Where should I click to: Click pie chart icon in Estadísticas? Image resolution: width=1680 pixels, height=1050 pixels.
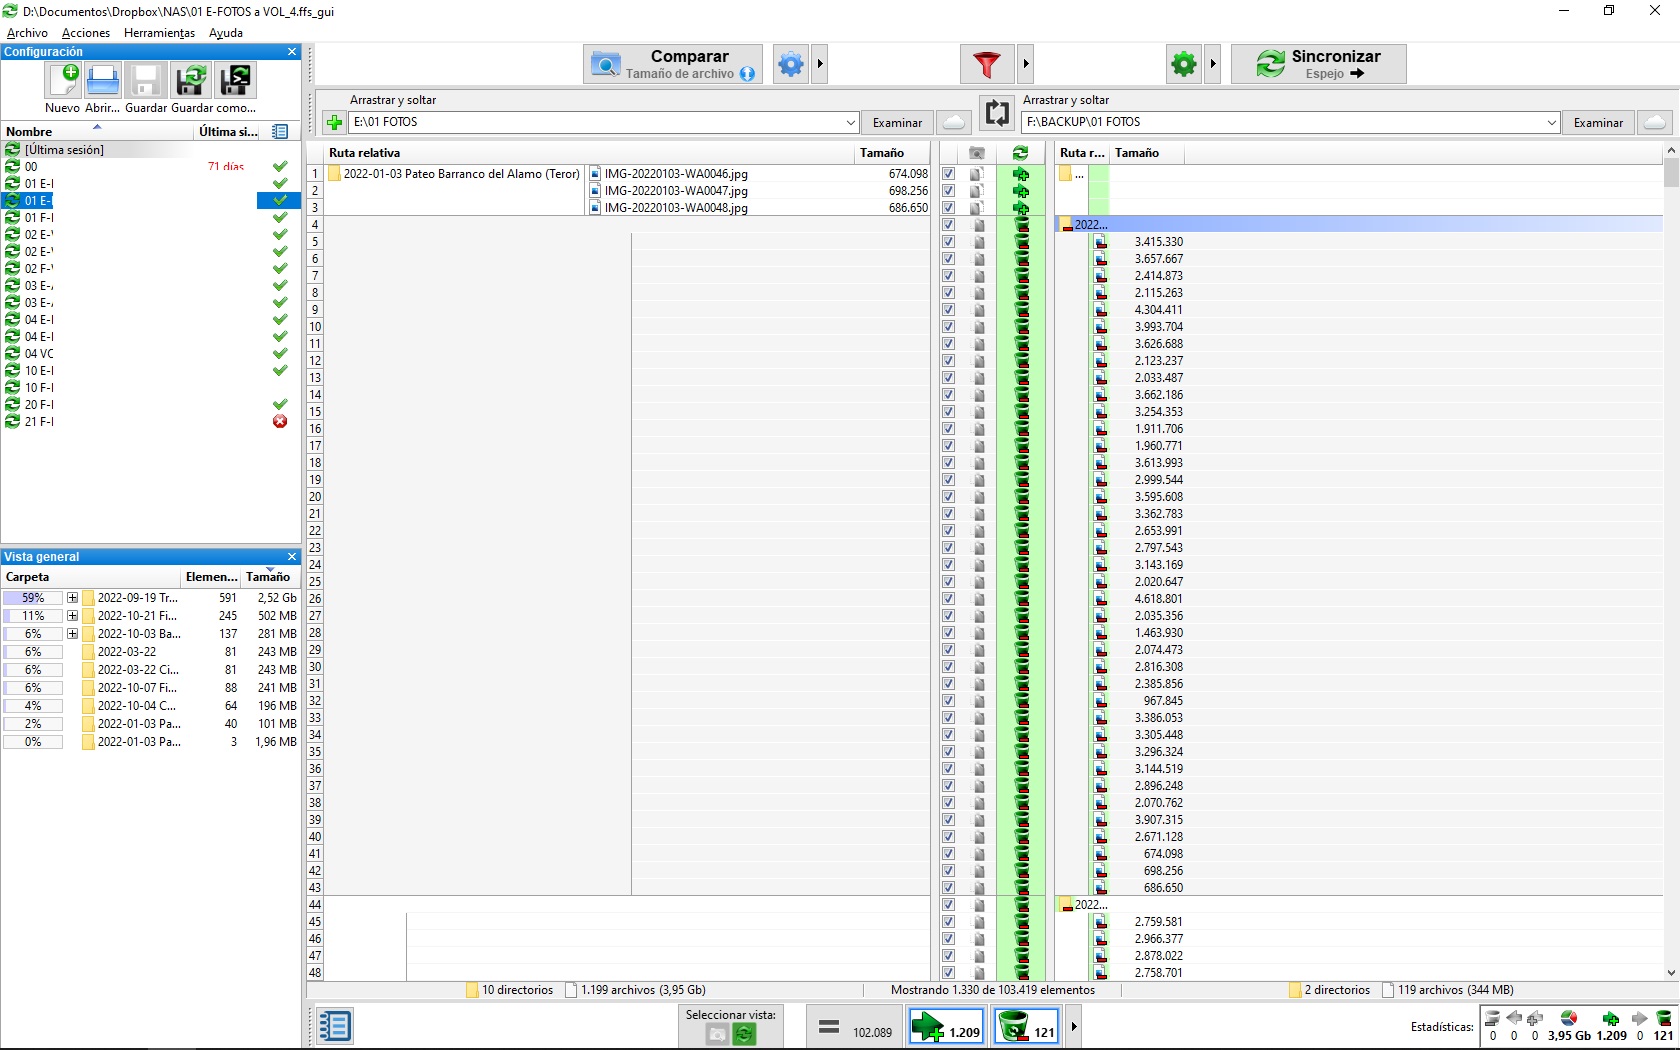tap(1568, 1018)
